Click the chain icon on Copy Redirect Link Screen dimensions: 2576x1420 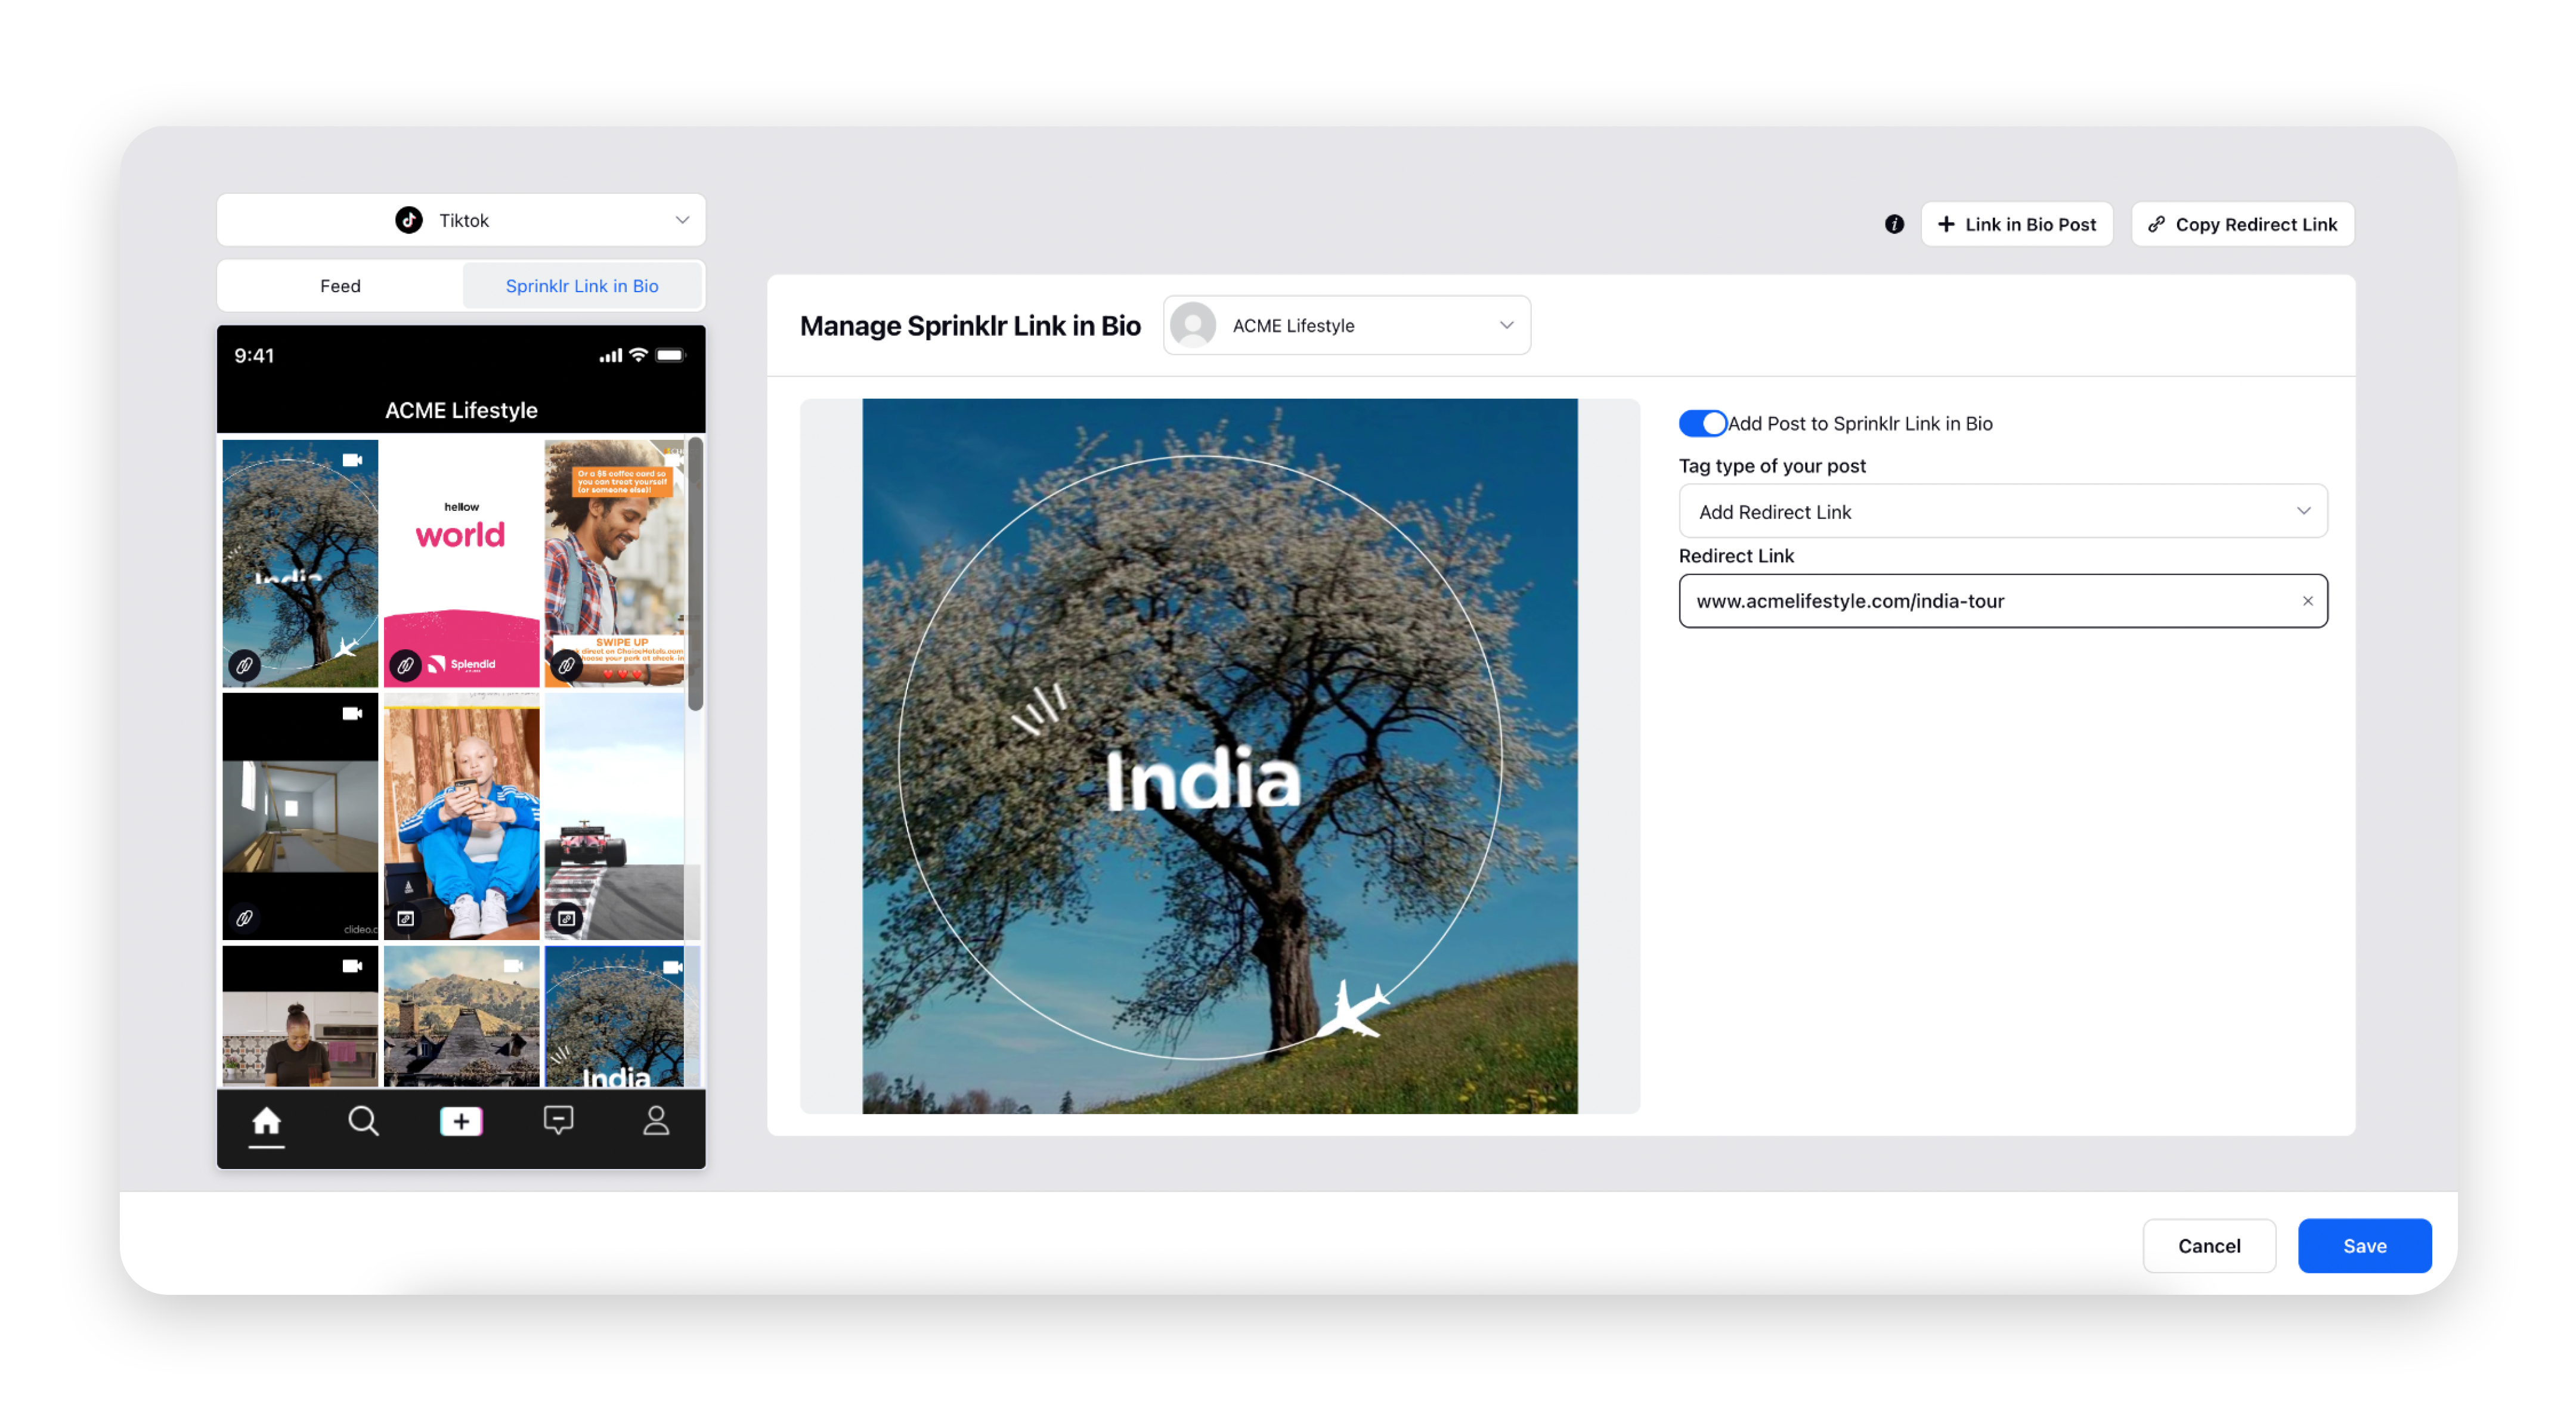(x=2158, y=224)
